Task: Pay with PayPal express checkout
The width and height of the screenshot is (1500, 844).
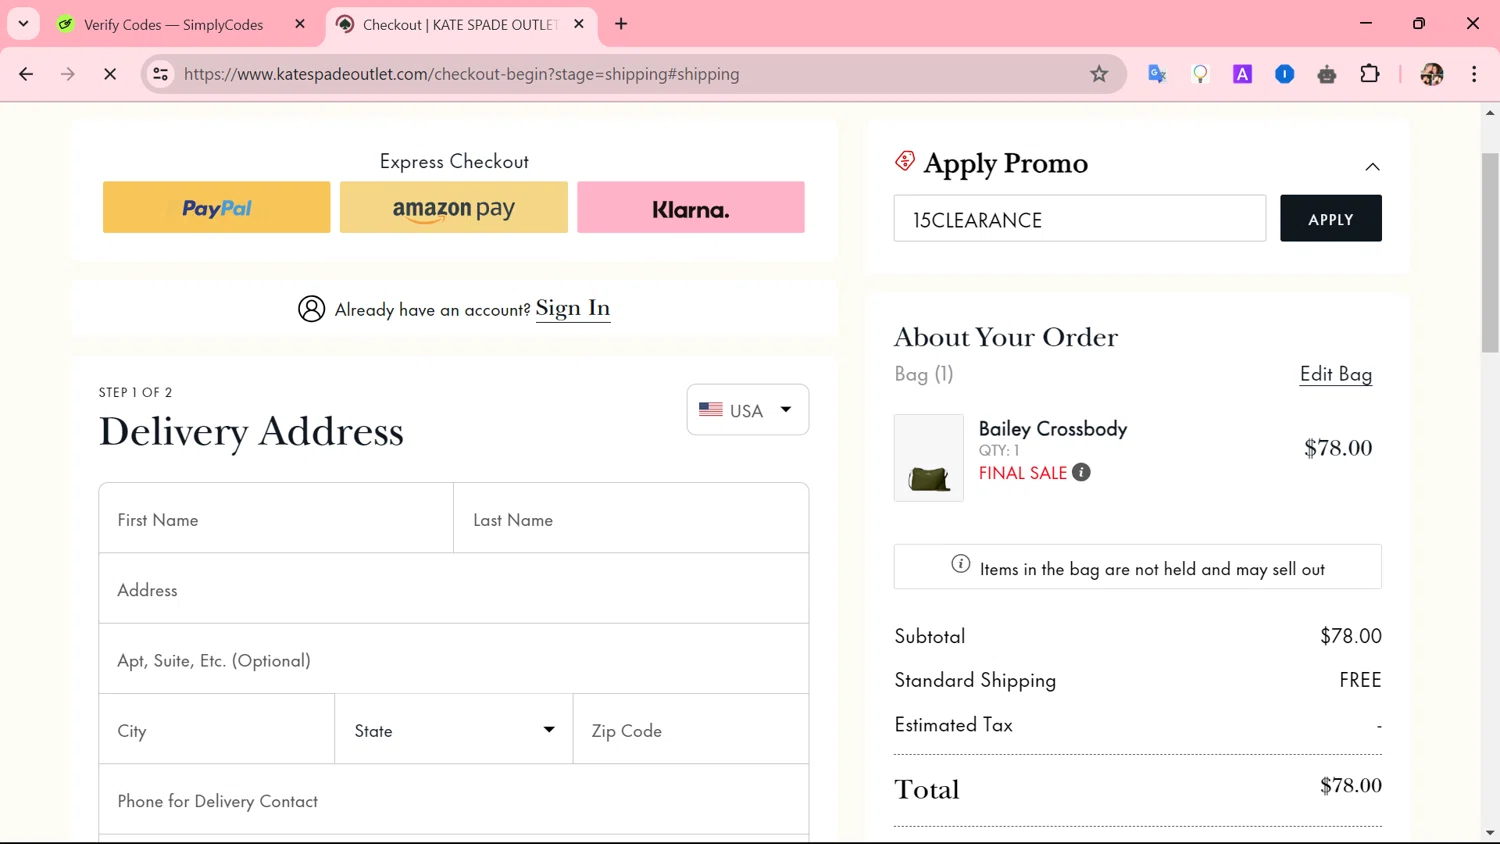Action: click(216, 207)
